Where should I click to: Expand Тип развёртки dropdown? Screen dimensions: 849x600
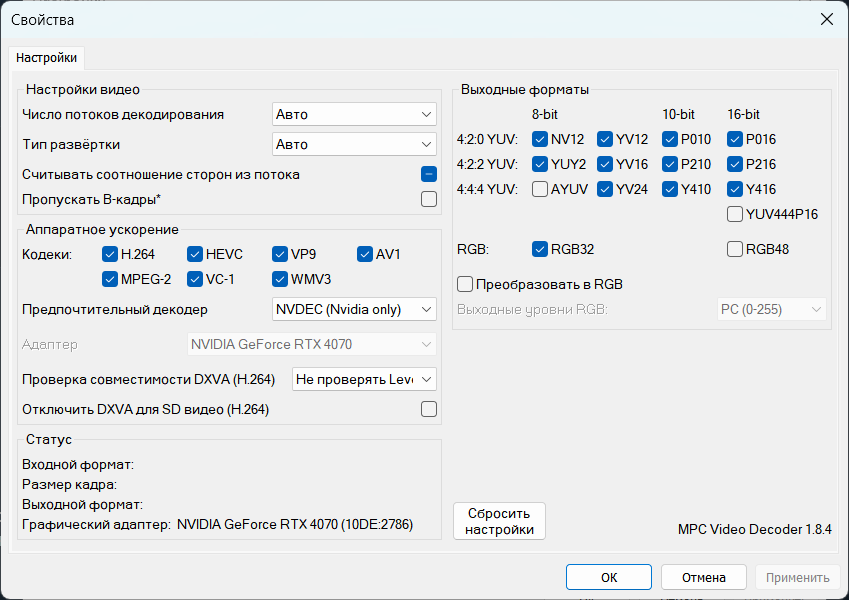tap(354, 144)
